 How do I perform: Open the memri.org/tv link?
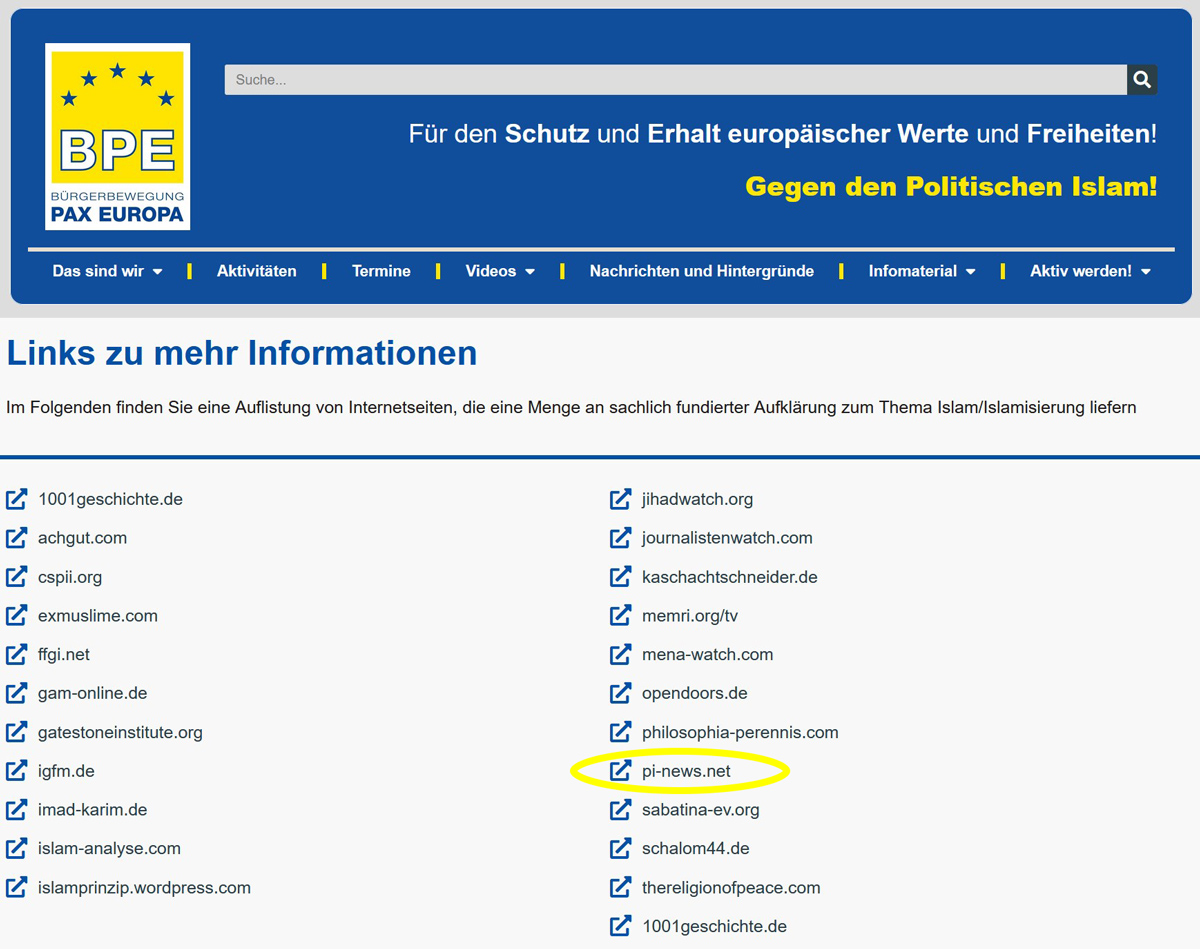690,616
